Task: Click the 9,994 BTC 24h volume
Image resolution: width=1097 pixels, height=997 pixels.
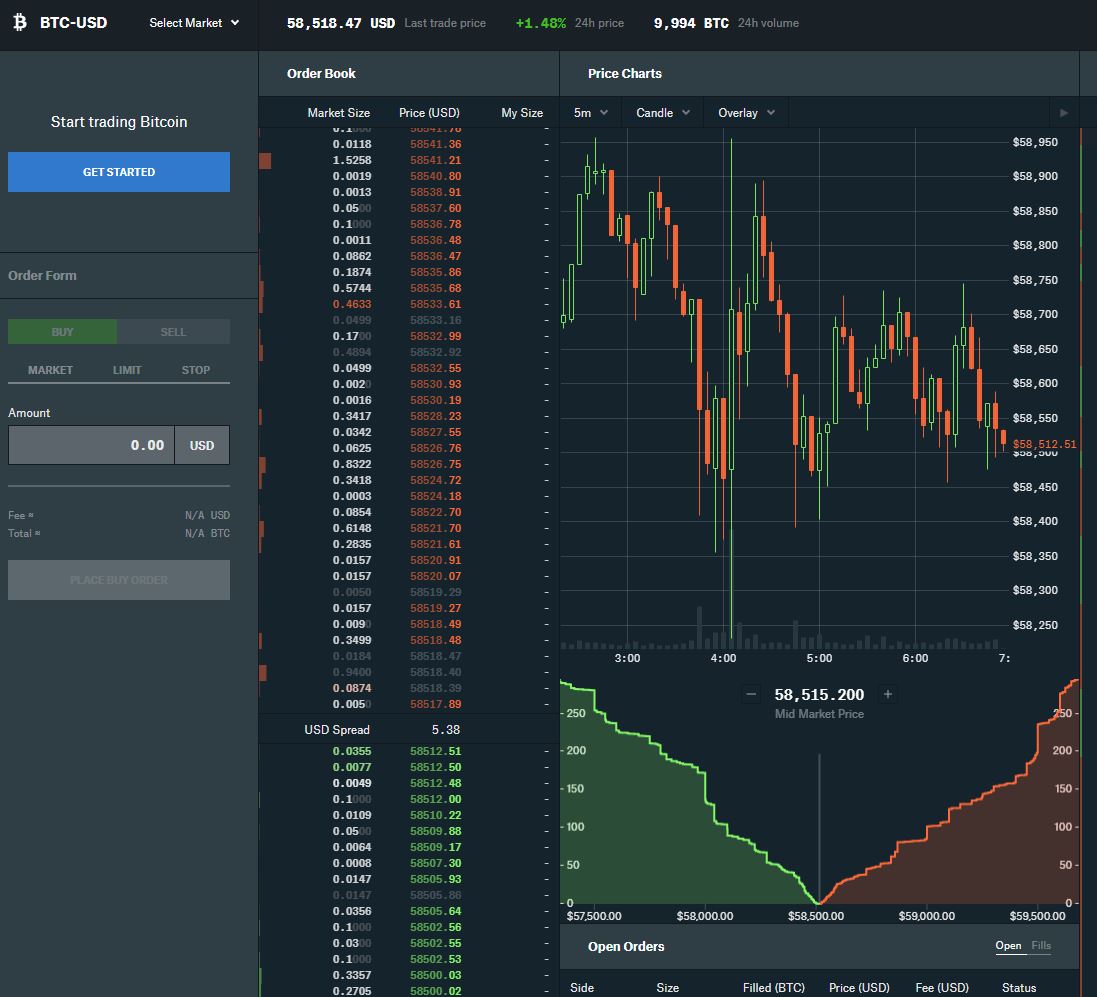Action: click(691, 23)
